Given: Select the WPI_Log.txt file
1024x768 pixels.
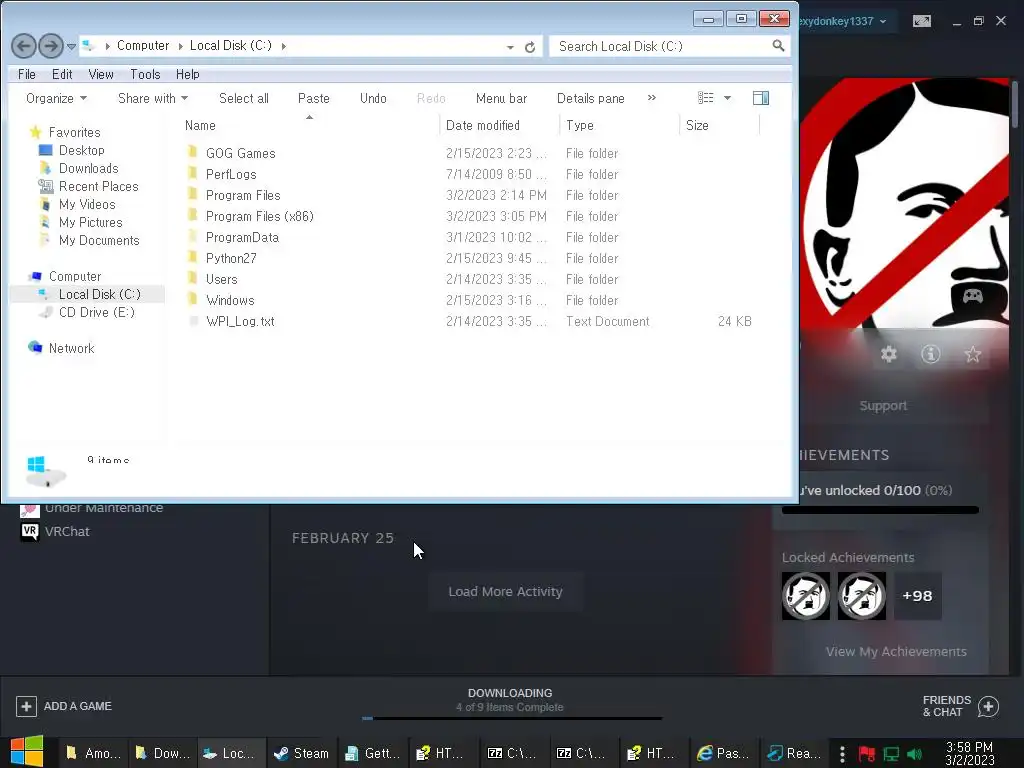Looking at the screenshot, I should 240,321.
